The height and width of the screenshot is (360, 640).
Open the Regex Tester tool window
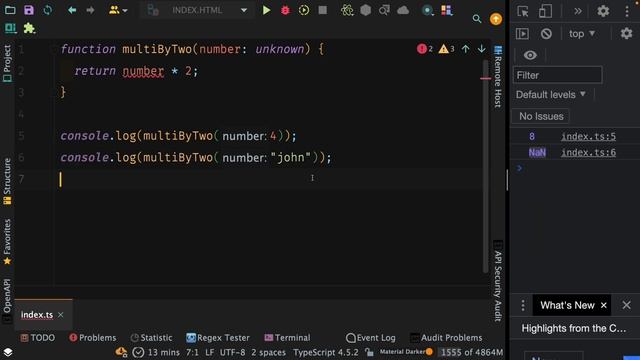[x=218, y=338]
